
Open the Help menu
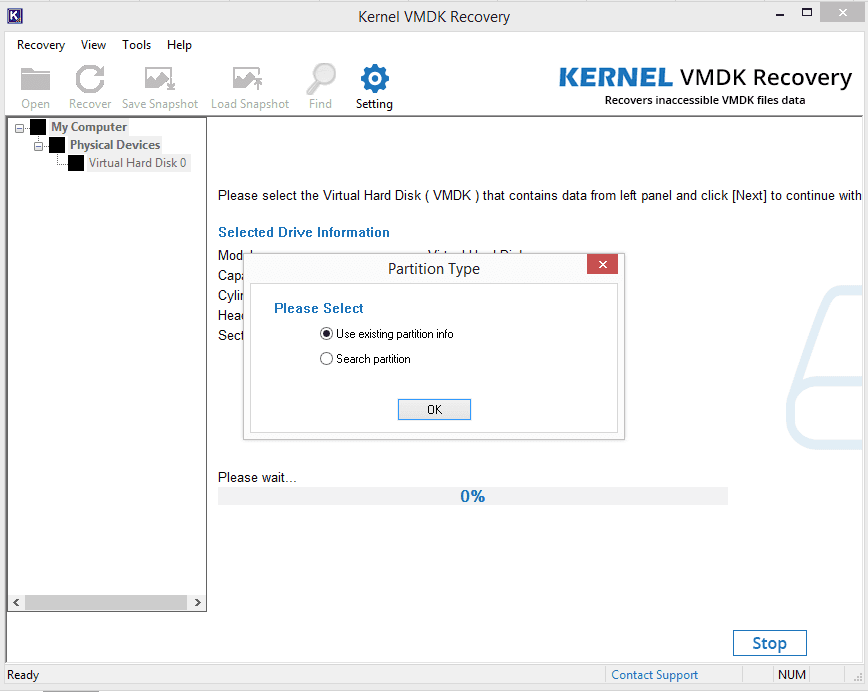[x=179, y=45]
